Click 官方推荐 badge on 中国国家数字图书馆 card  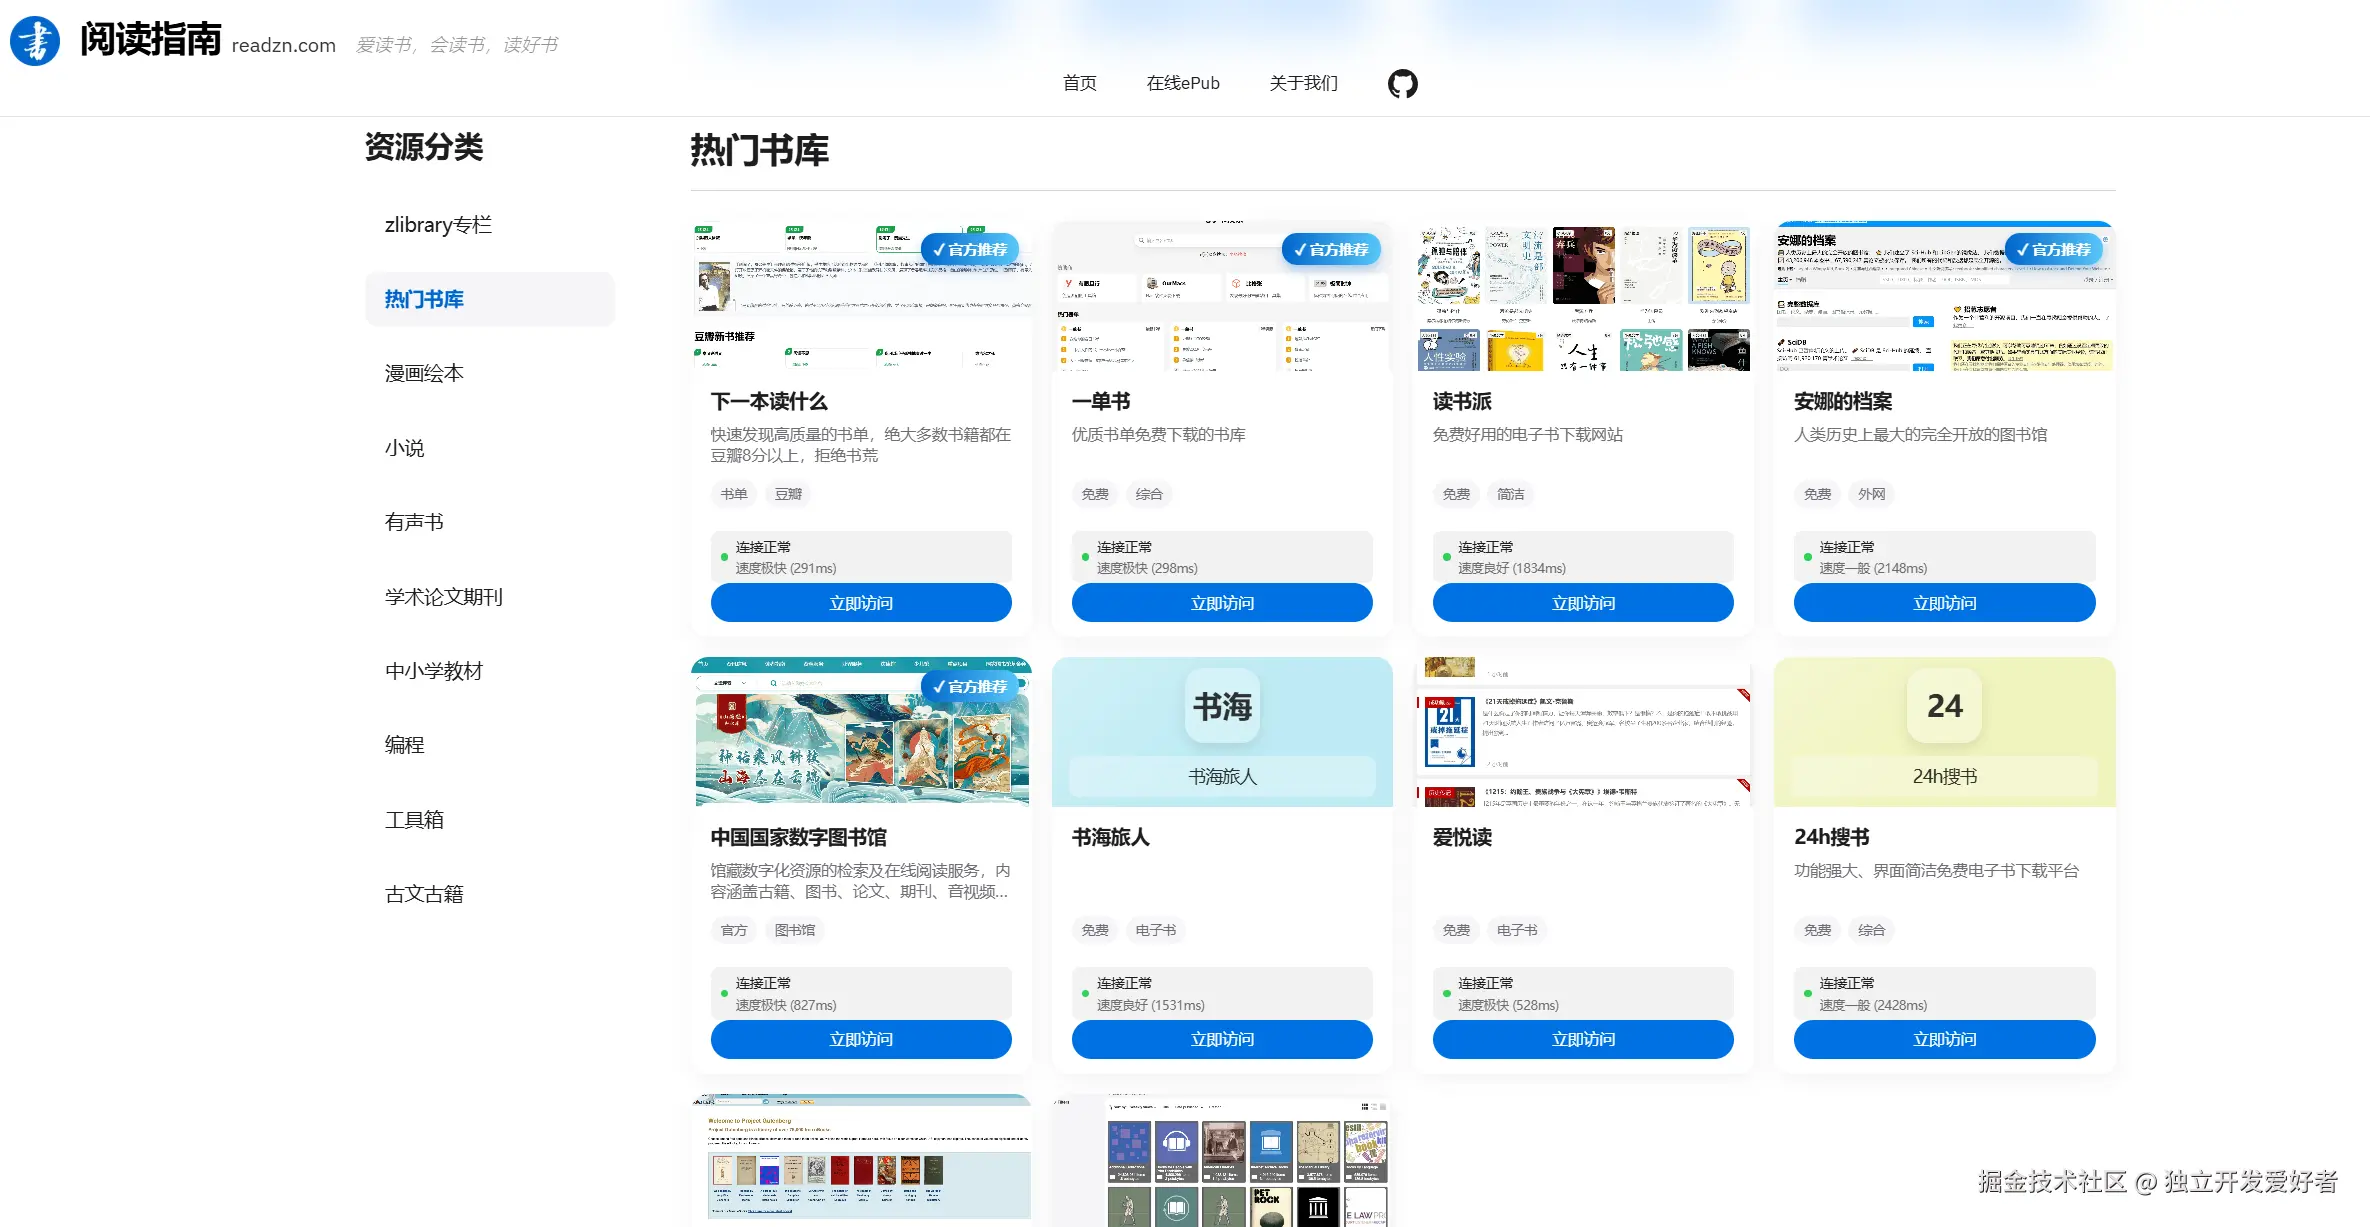coord(969,686)
